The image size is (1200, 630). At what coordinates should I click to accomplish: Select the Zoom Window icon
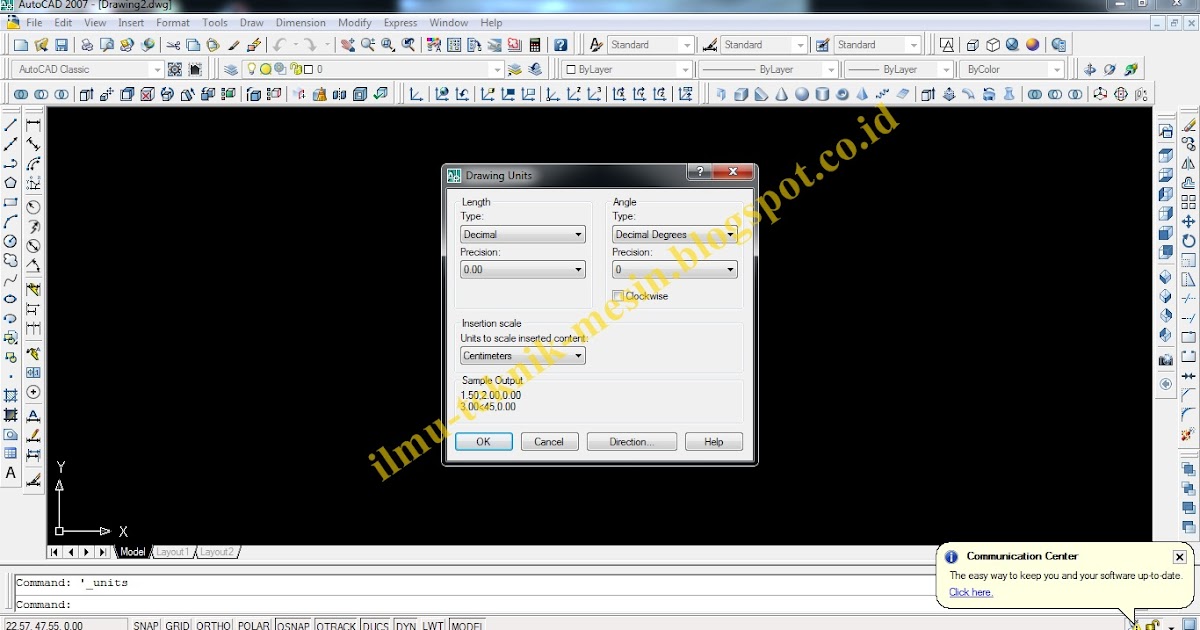point(388,44)
